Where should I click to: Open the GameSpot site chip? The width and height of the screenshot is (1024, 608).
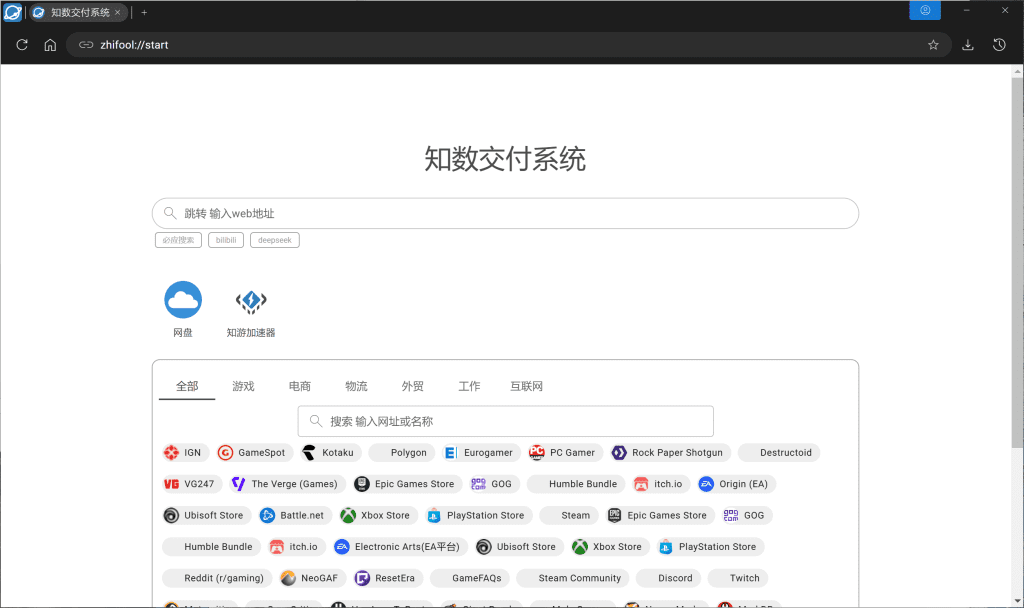point(254,453)
